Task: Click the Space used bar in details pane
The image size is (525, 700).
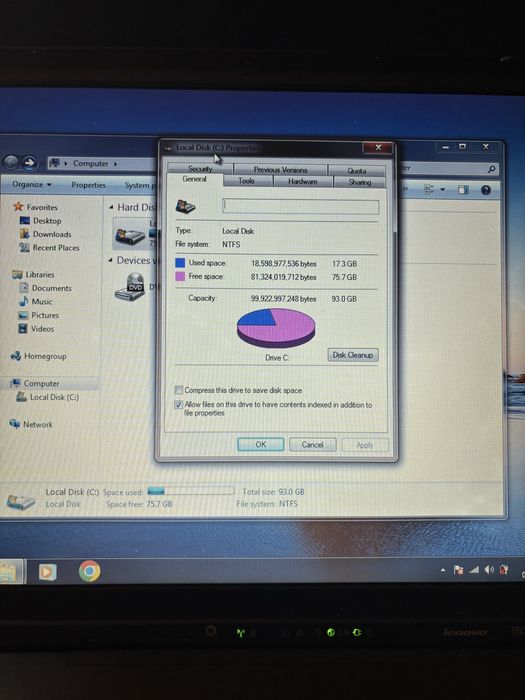Action: (x=191, y=491)
